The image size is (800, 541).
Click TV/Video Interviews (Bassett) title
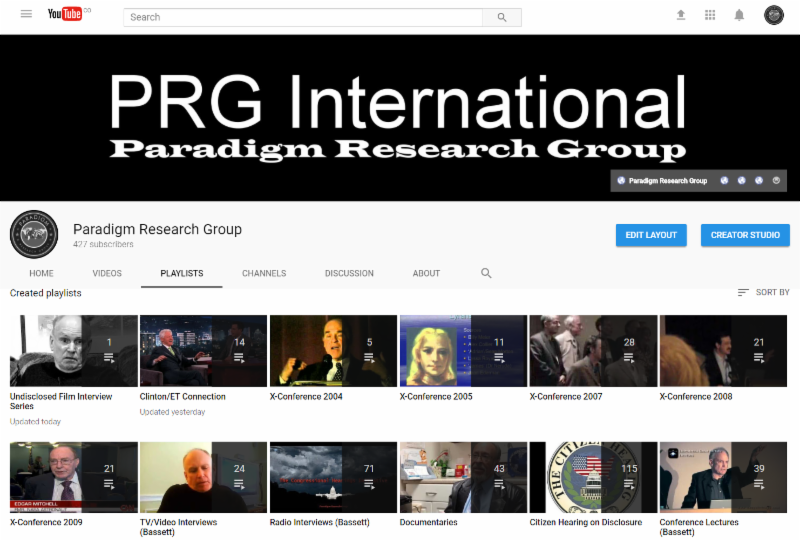[179, 527]
